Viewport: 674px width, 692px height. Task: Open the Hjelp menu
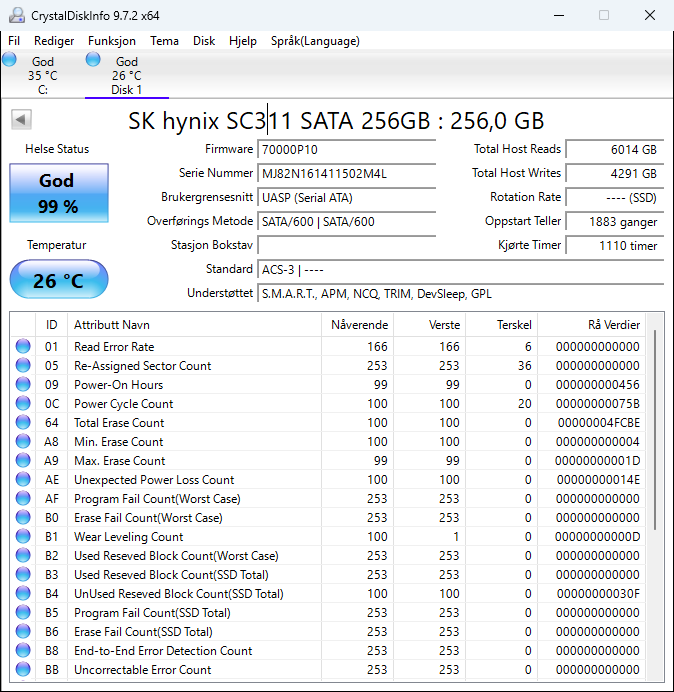[x=243, y=41]
